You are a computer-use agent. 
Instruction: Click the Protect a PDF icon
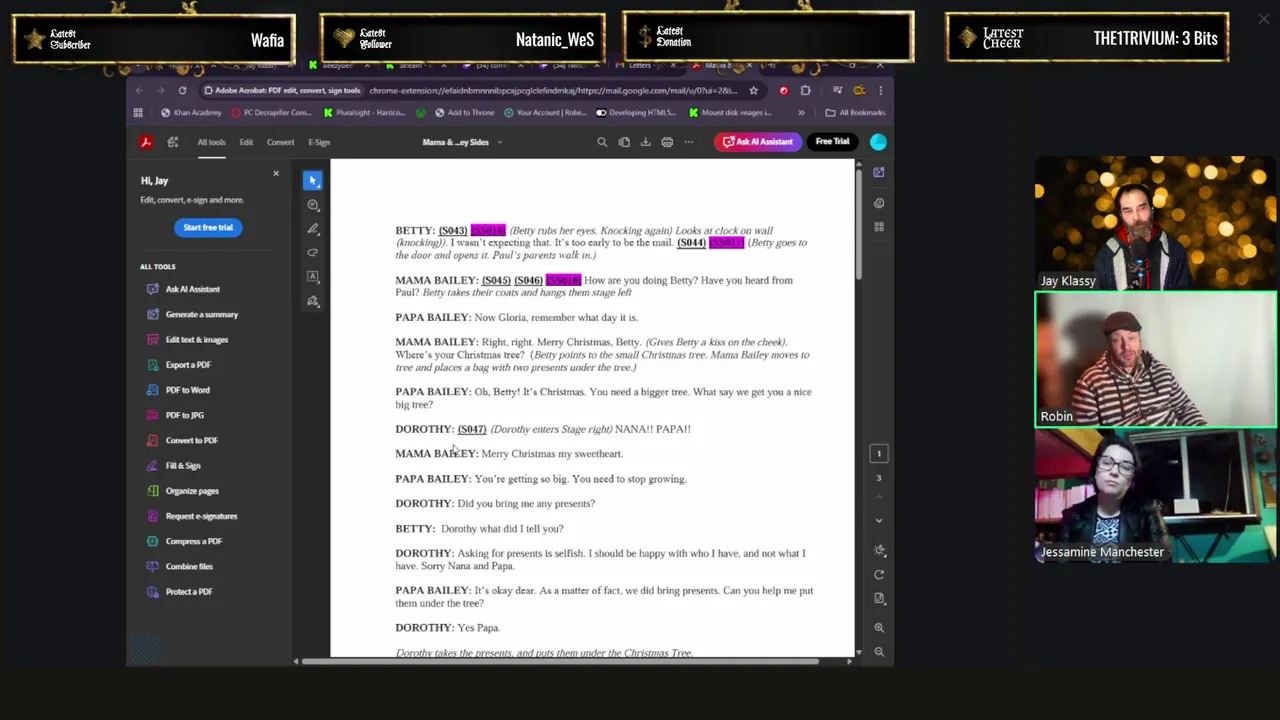152,591
